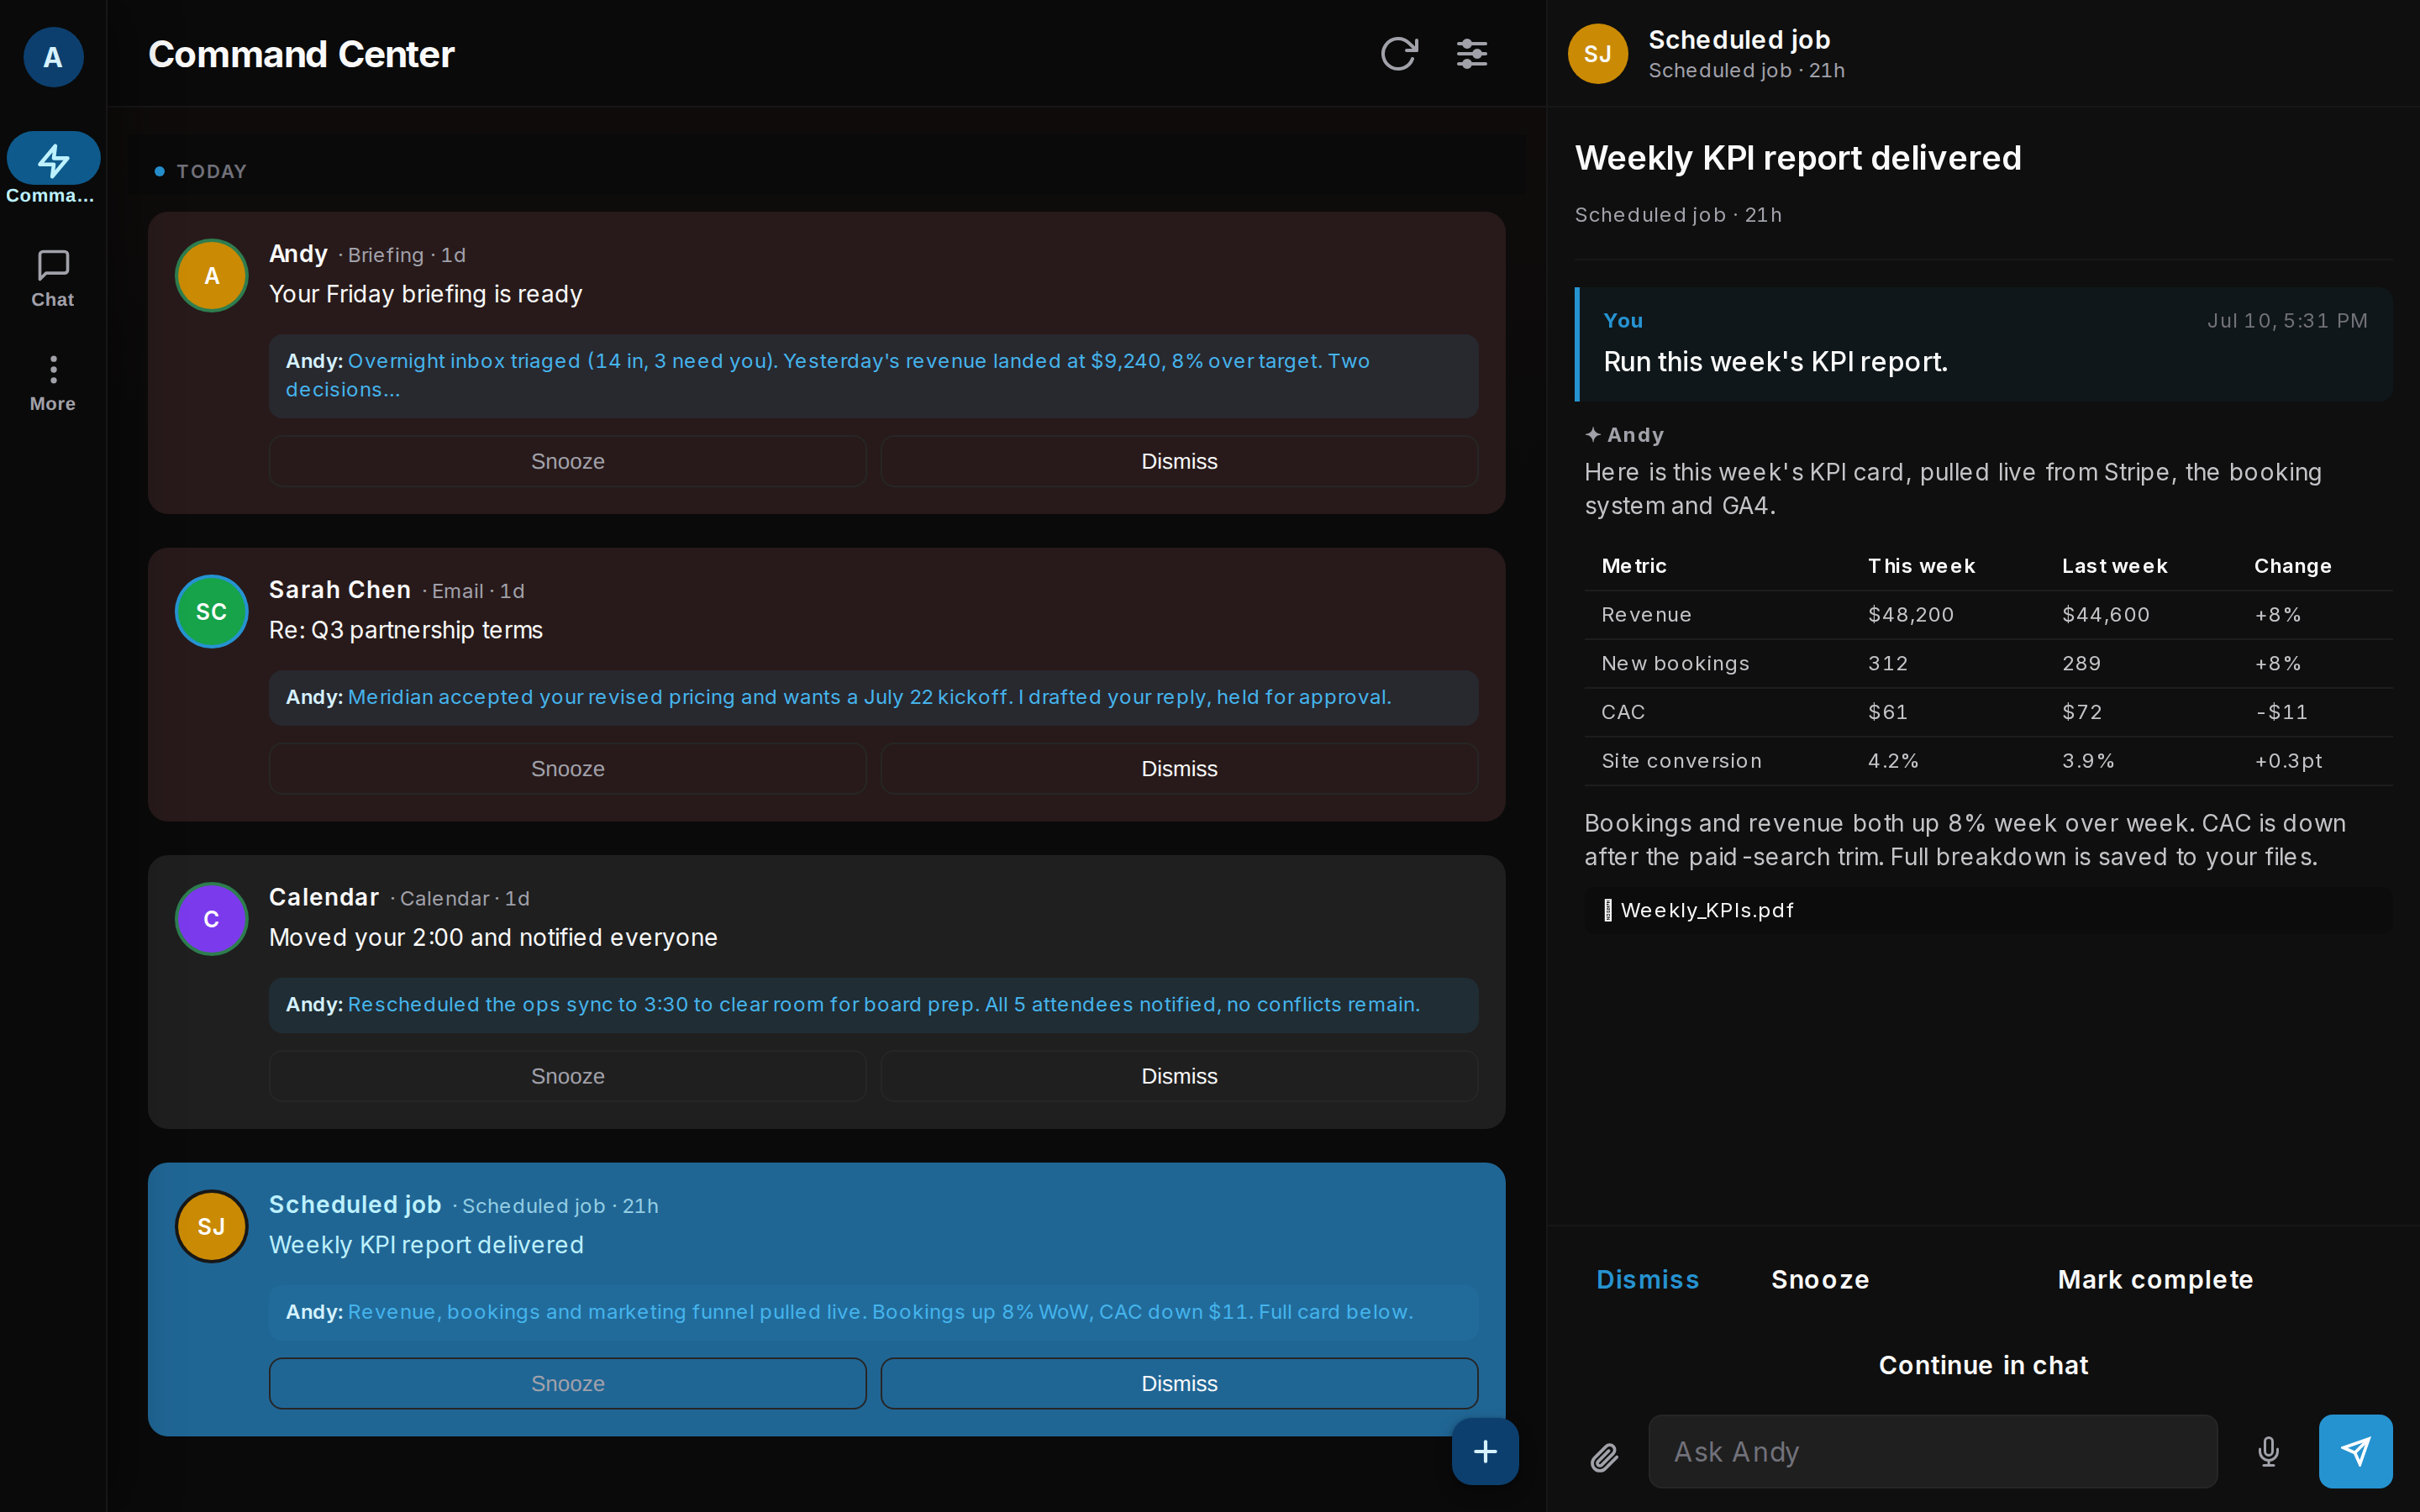Viewport: 2420px width, 1512px height.
Task: Click the user avatar A in the sidebar
Action: click(x=53, y=57)
